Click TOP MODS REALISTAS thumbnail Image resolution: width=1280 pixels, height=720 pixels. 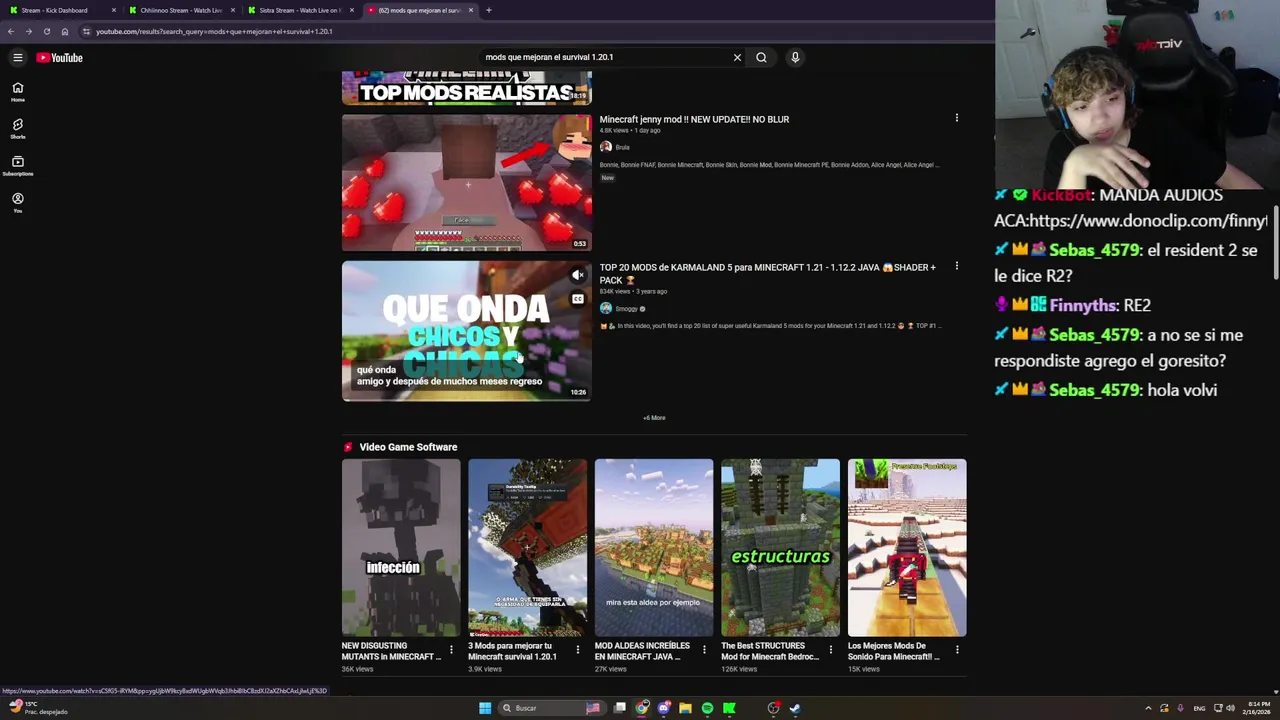(466, 88)
